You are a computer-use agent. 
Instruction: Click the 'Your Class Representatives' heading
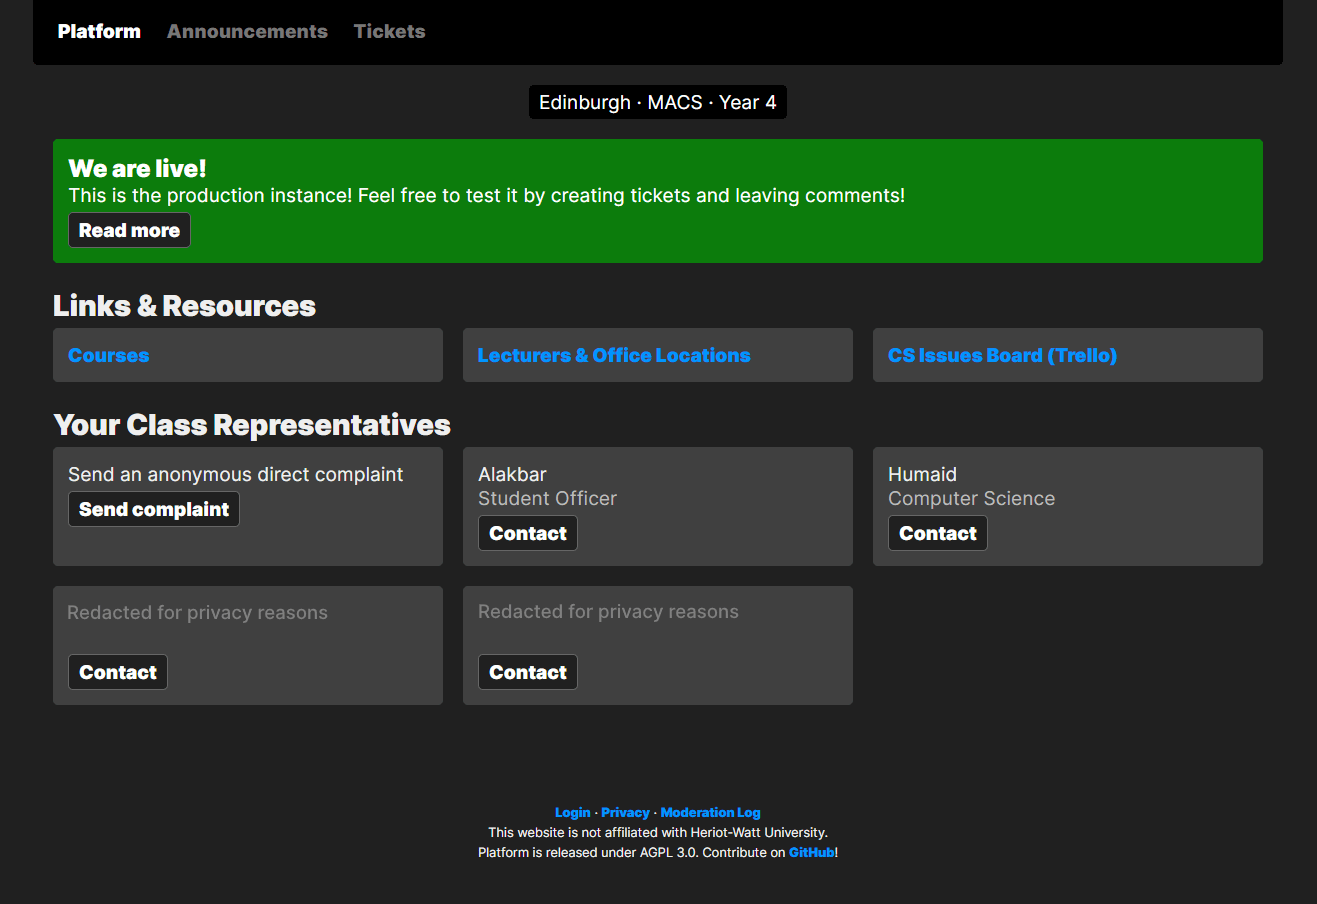[252, 425]
